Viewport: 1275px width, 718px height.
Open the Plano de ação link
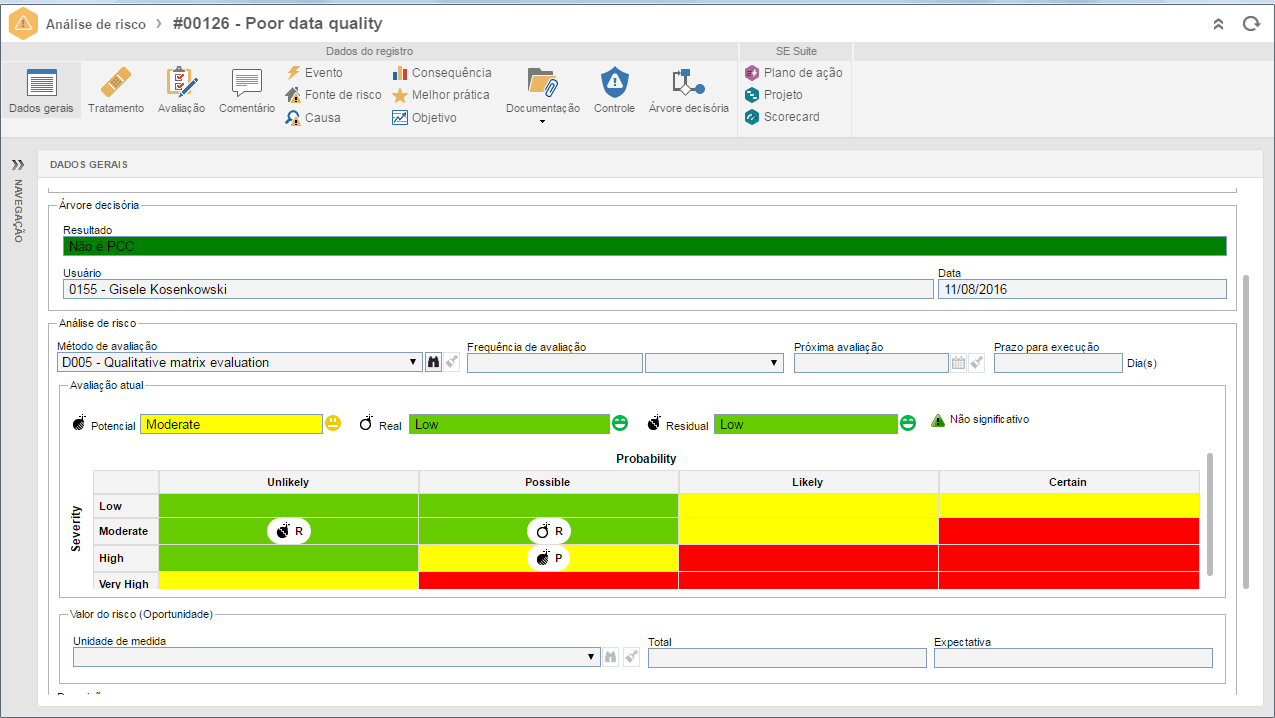pyautogui.click(x=794, y=72)
